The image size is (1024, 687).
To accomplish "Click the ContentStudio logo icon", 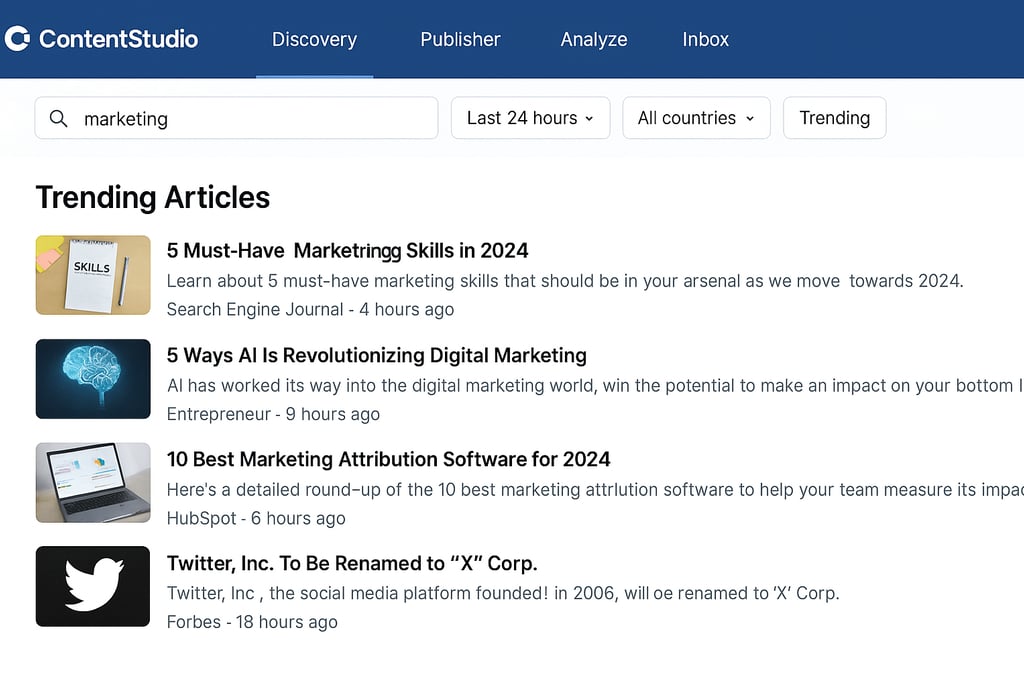I will pyautogui.click(x=18, y=39).
